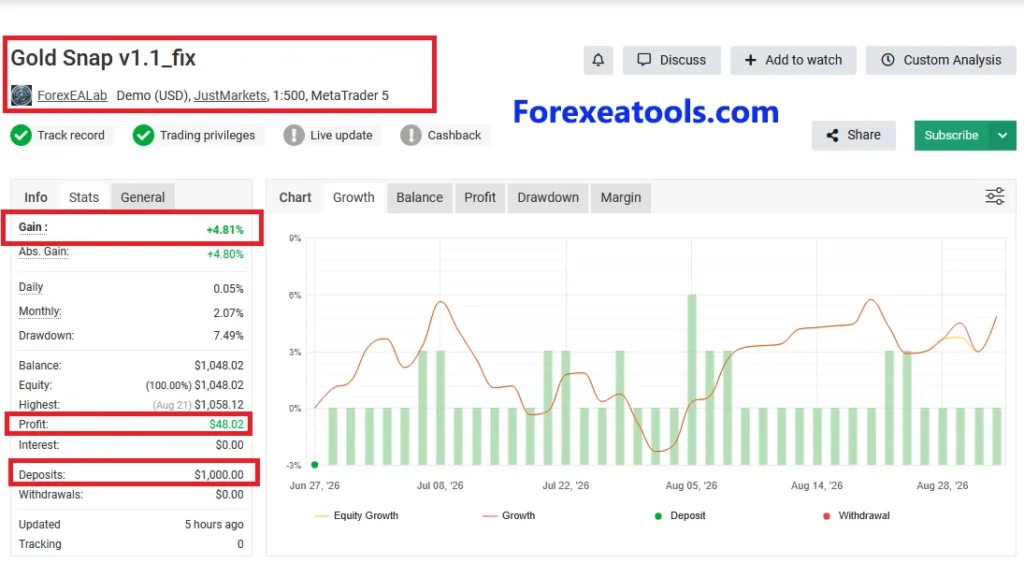Click the Jul 08, '26 axis label
This screenshot has width=1024, height=563.
440,485
